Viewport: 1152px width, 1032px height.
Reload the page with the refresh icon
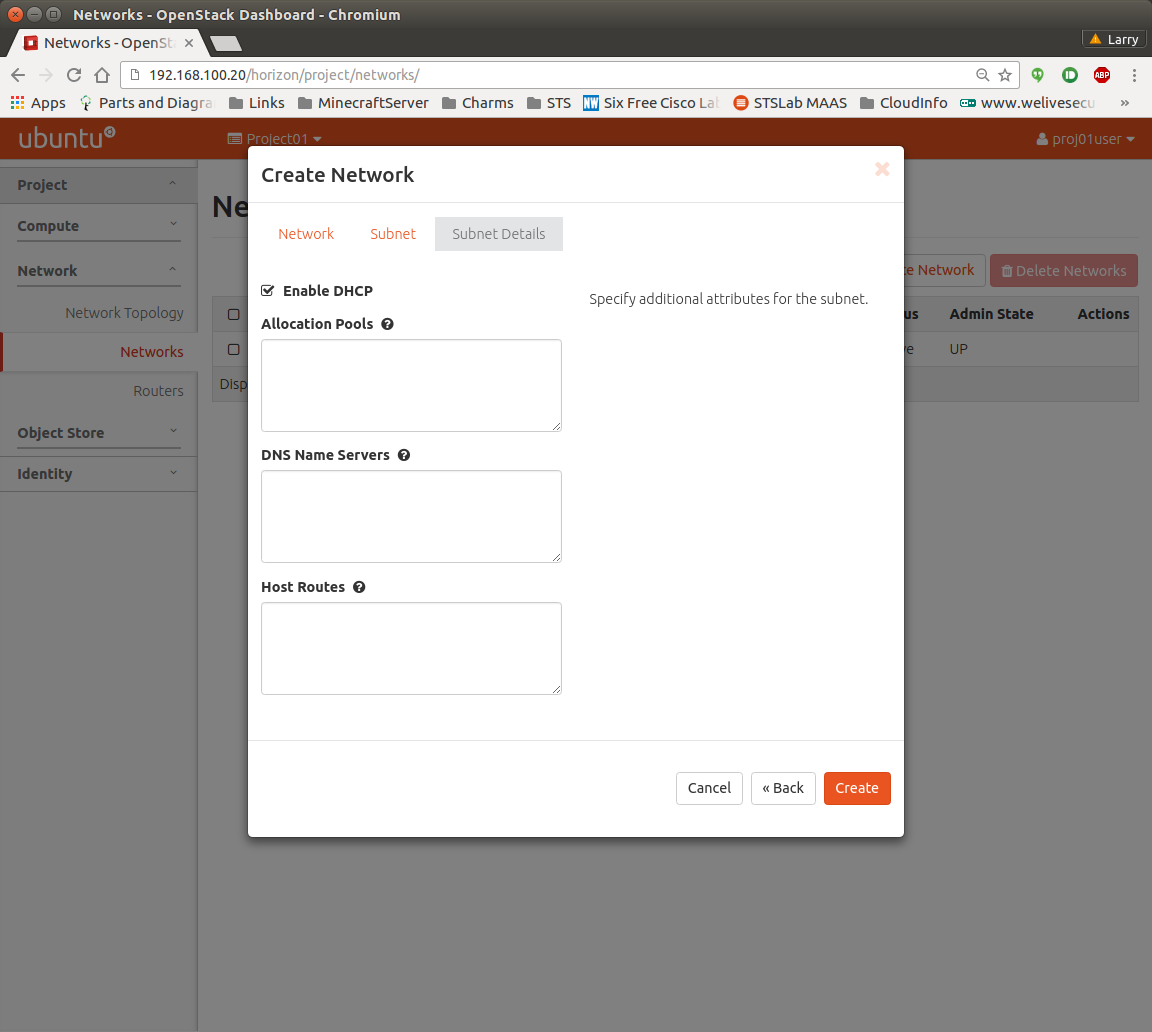point(73,75)
